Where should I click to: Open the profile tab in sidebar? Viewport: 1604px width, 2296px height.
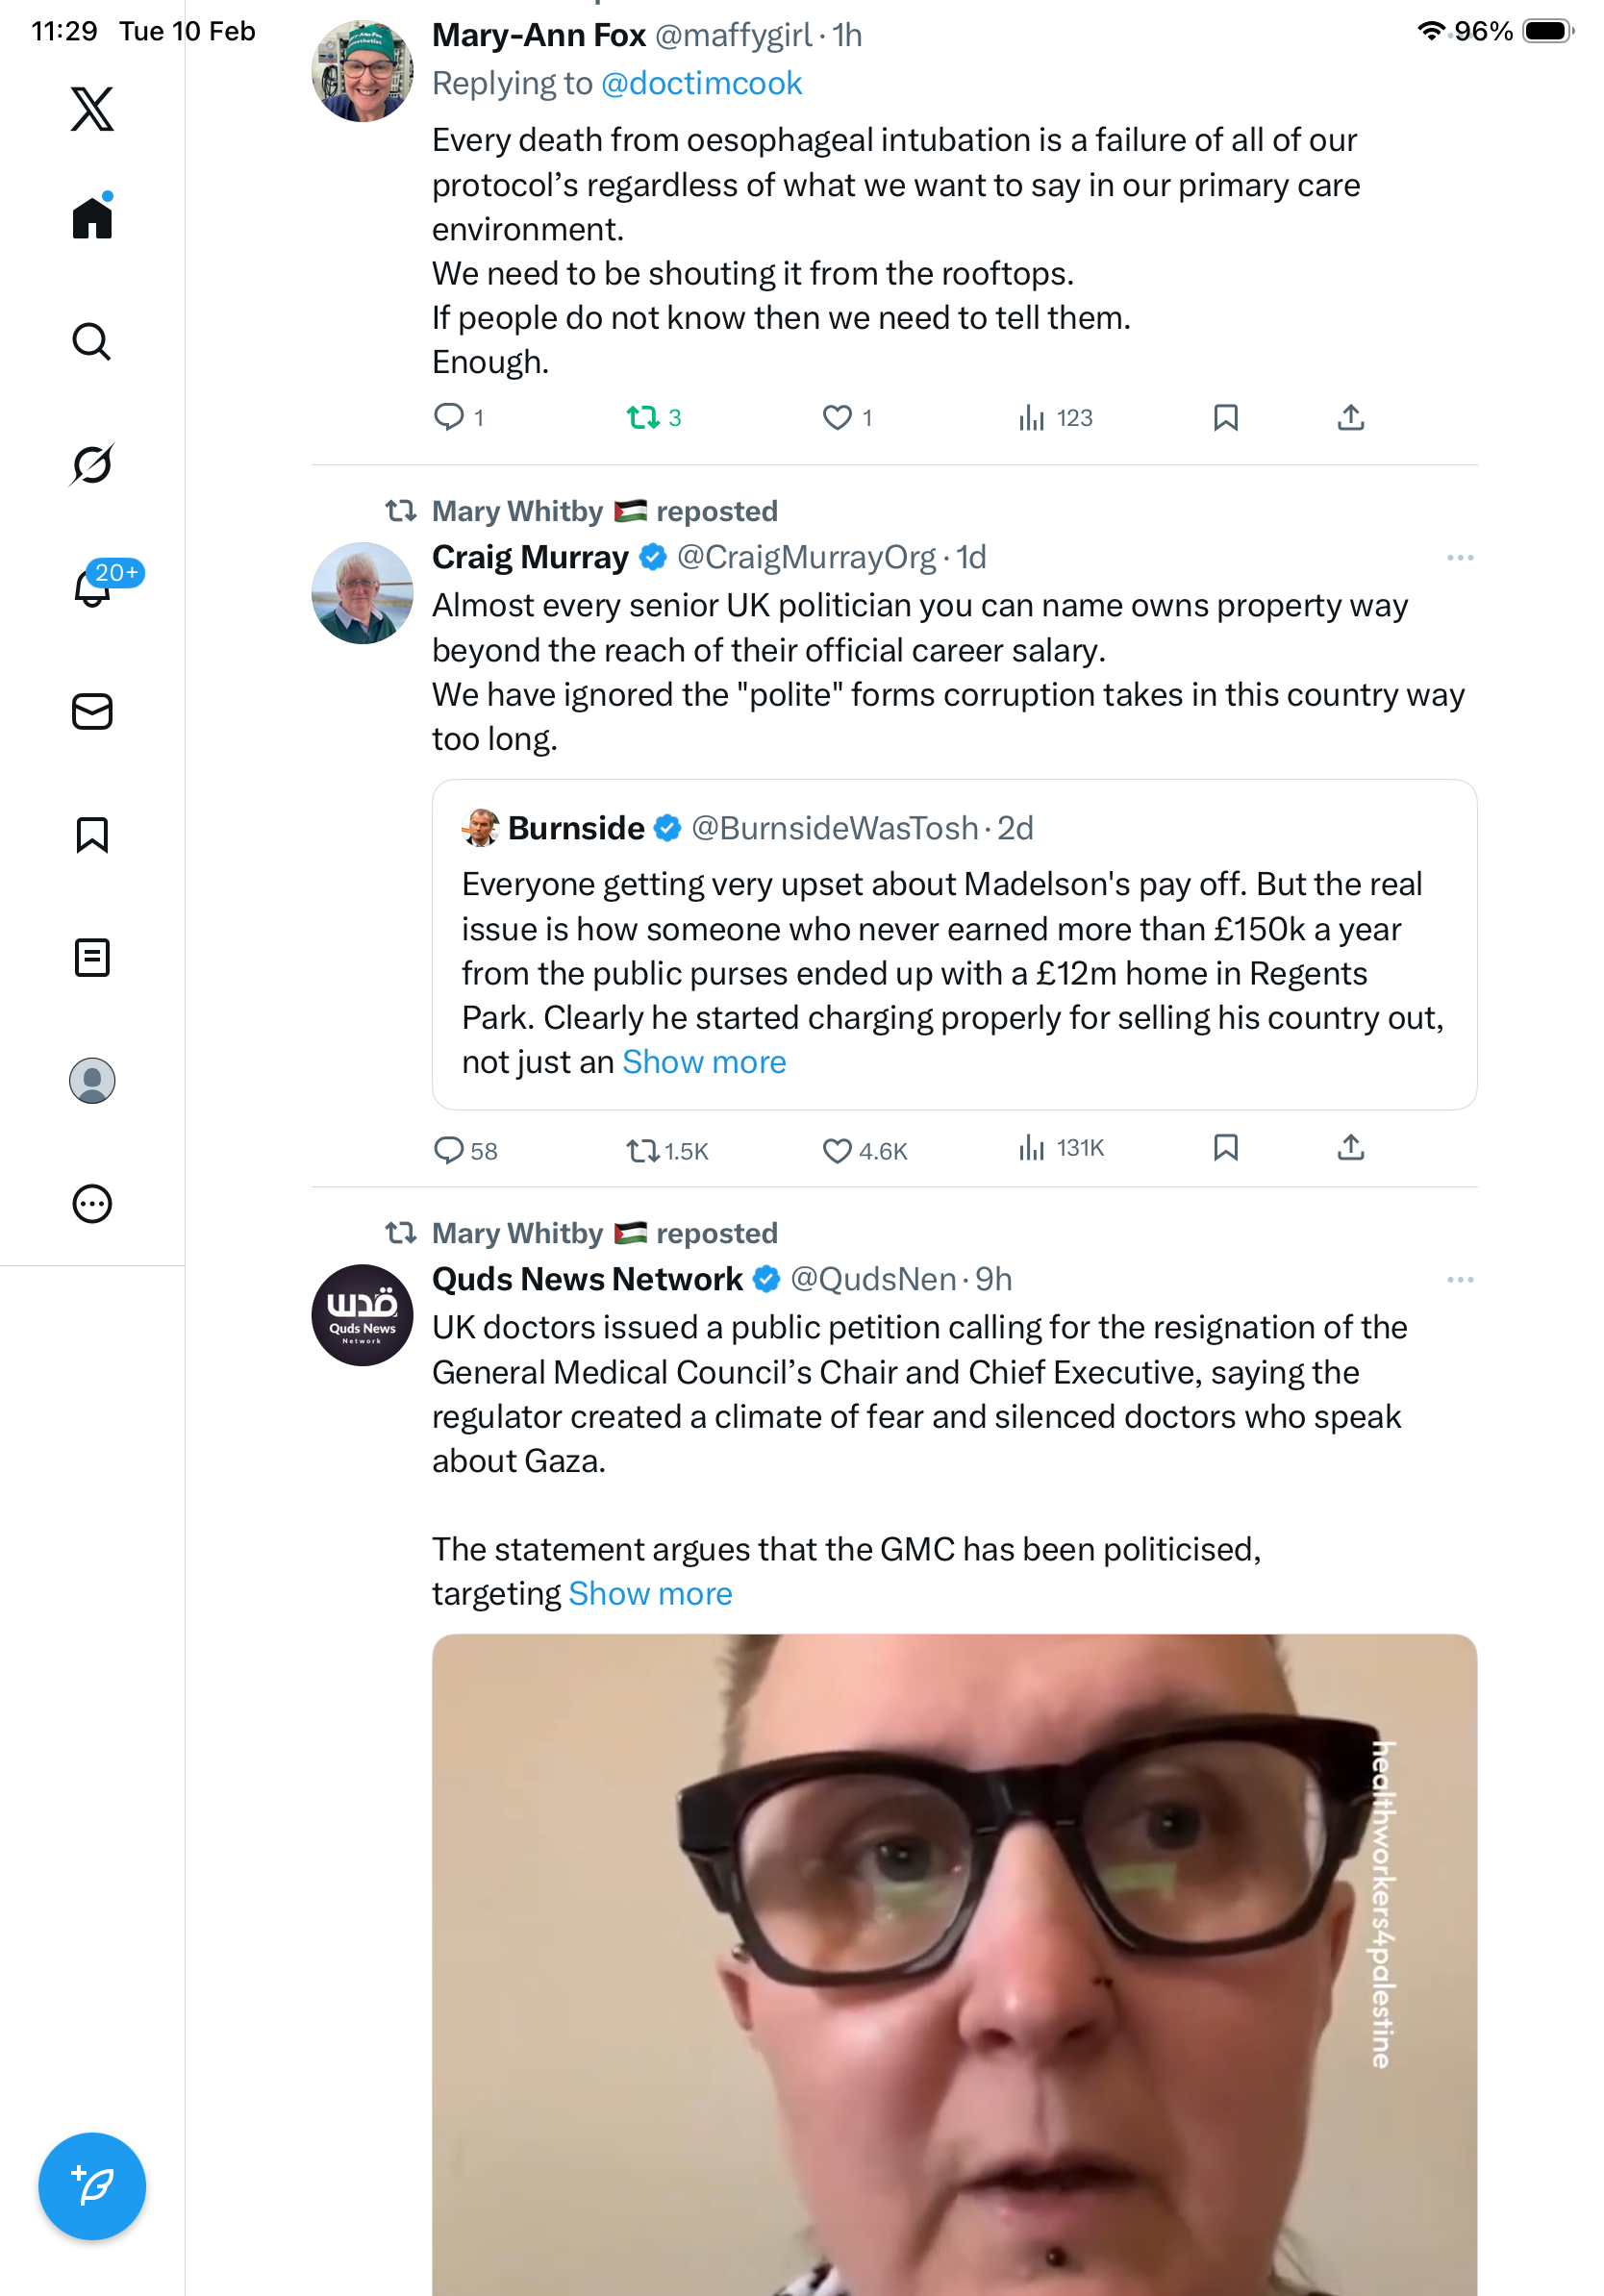92,1081
